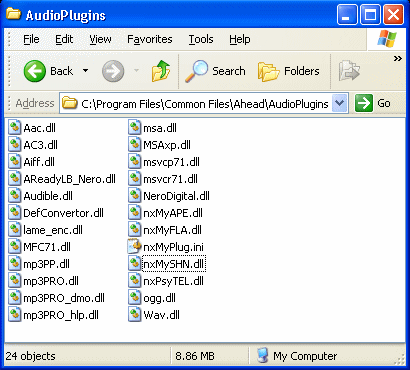The width and height of the screenshot is (410, 370).
Task: Click the Address path field
Action: coord(204,103)
